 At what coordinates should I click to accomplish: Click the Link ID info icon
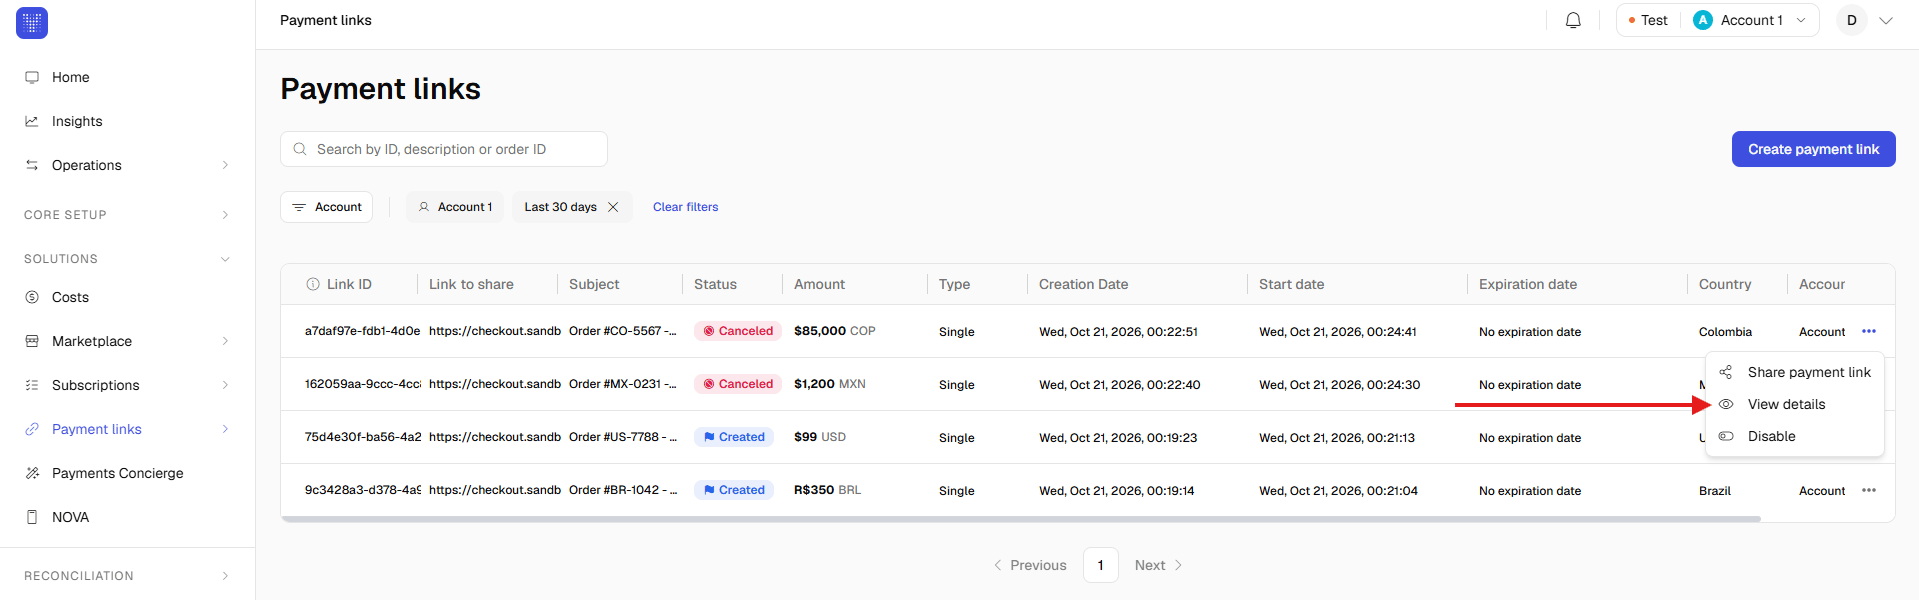[313, 284]
